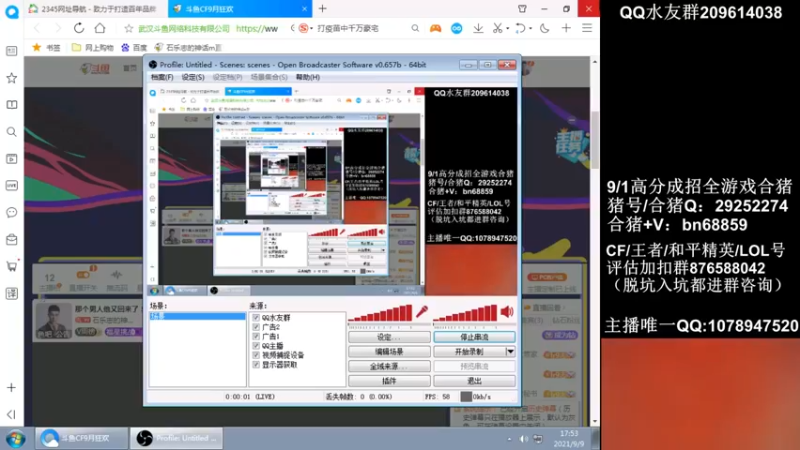
Task: Open the sidebar video player icon
Action: (11, 159)
